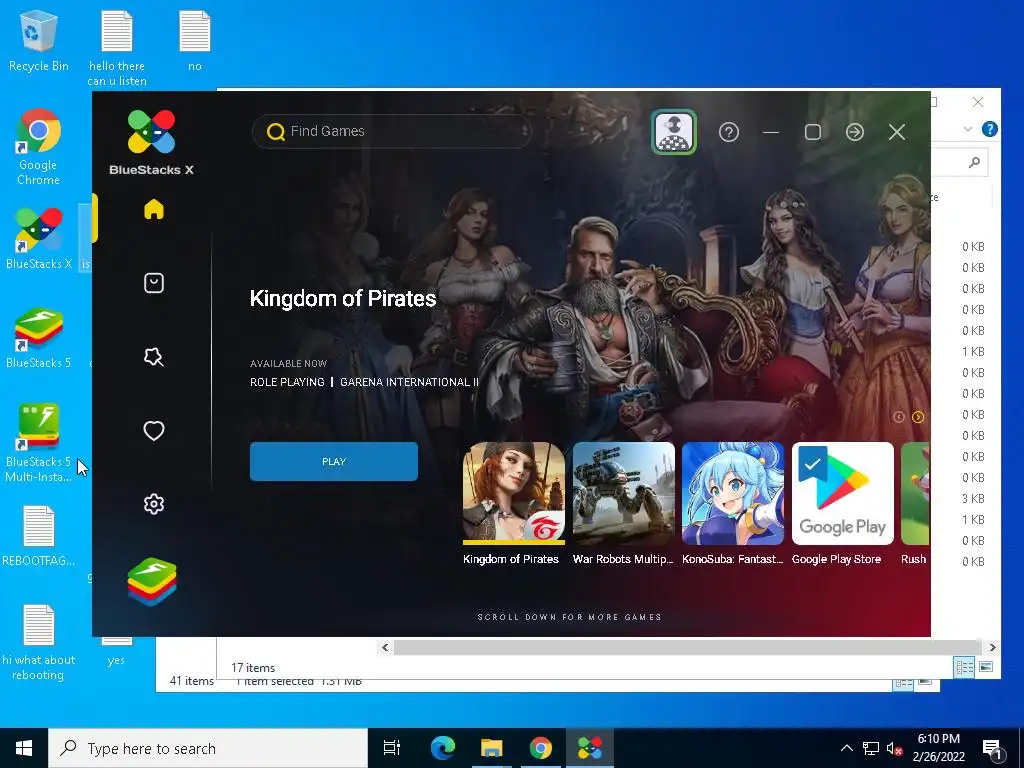
Task: Click SCROLL DOWN FOR MORE GAMES text
Action: [x=569, y=617]
